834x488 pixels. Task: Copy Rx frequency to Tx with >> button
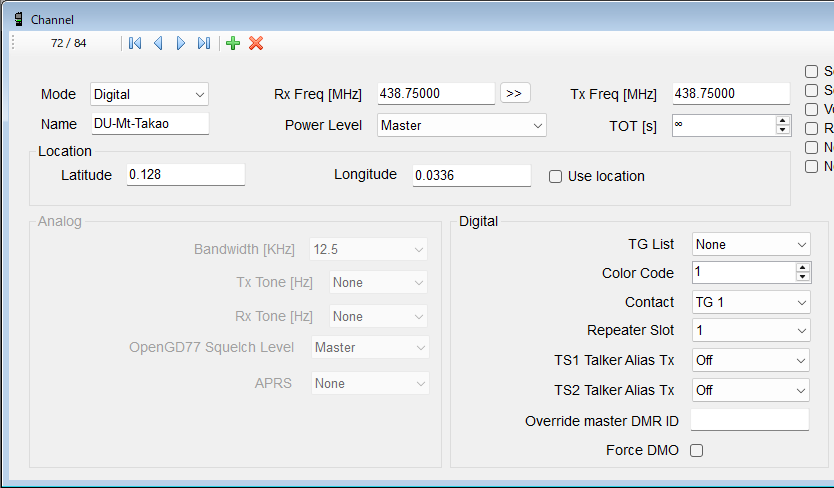[x=514, y=93]
